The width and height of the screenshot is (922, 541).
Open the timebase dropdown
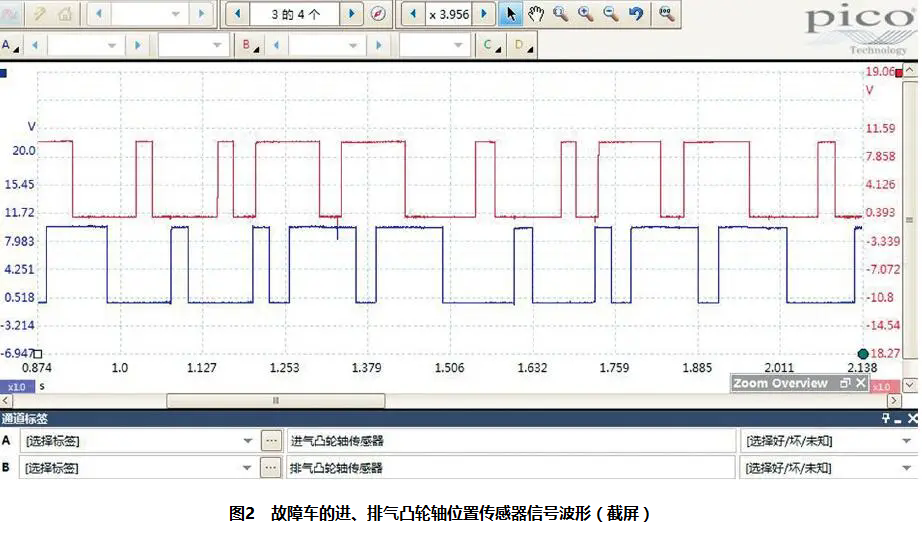coord(175,14)
